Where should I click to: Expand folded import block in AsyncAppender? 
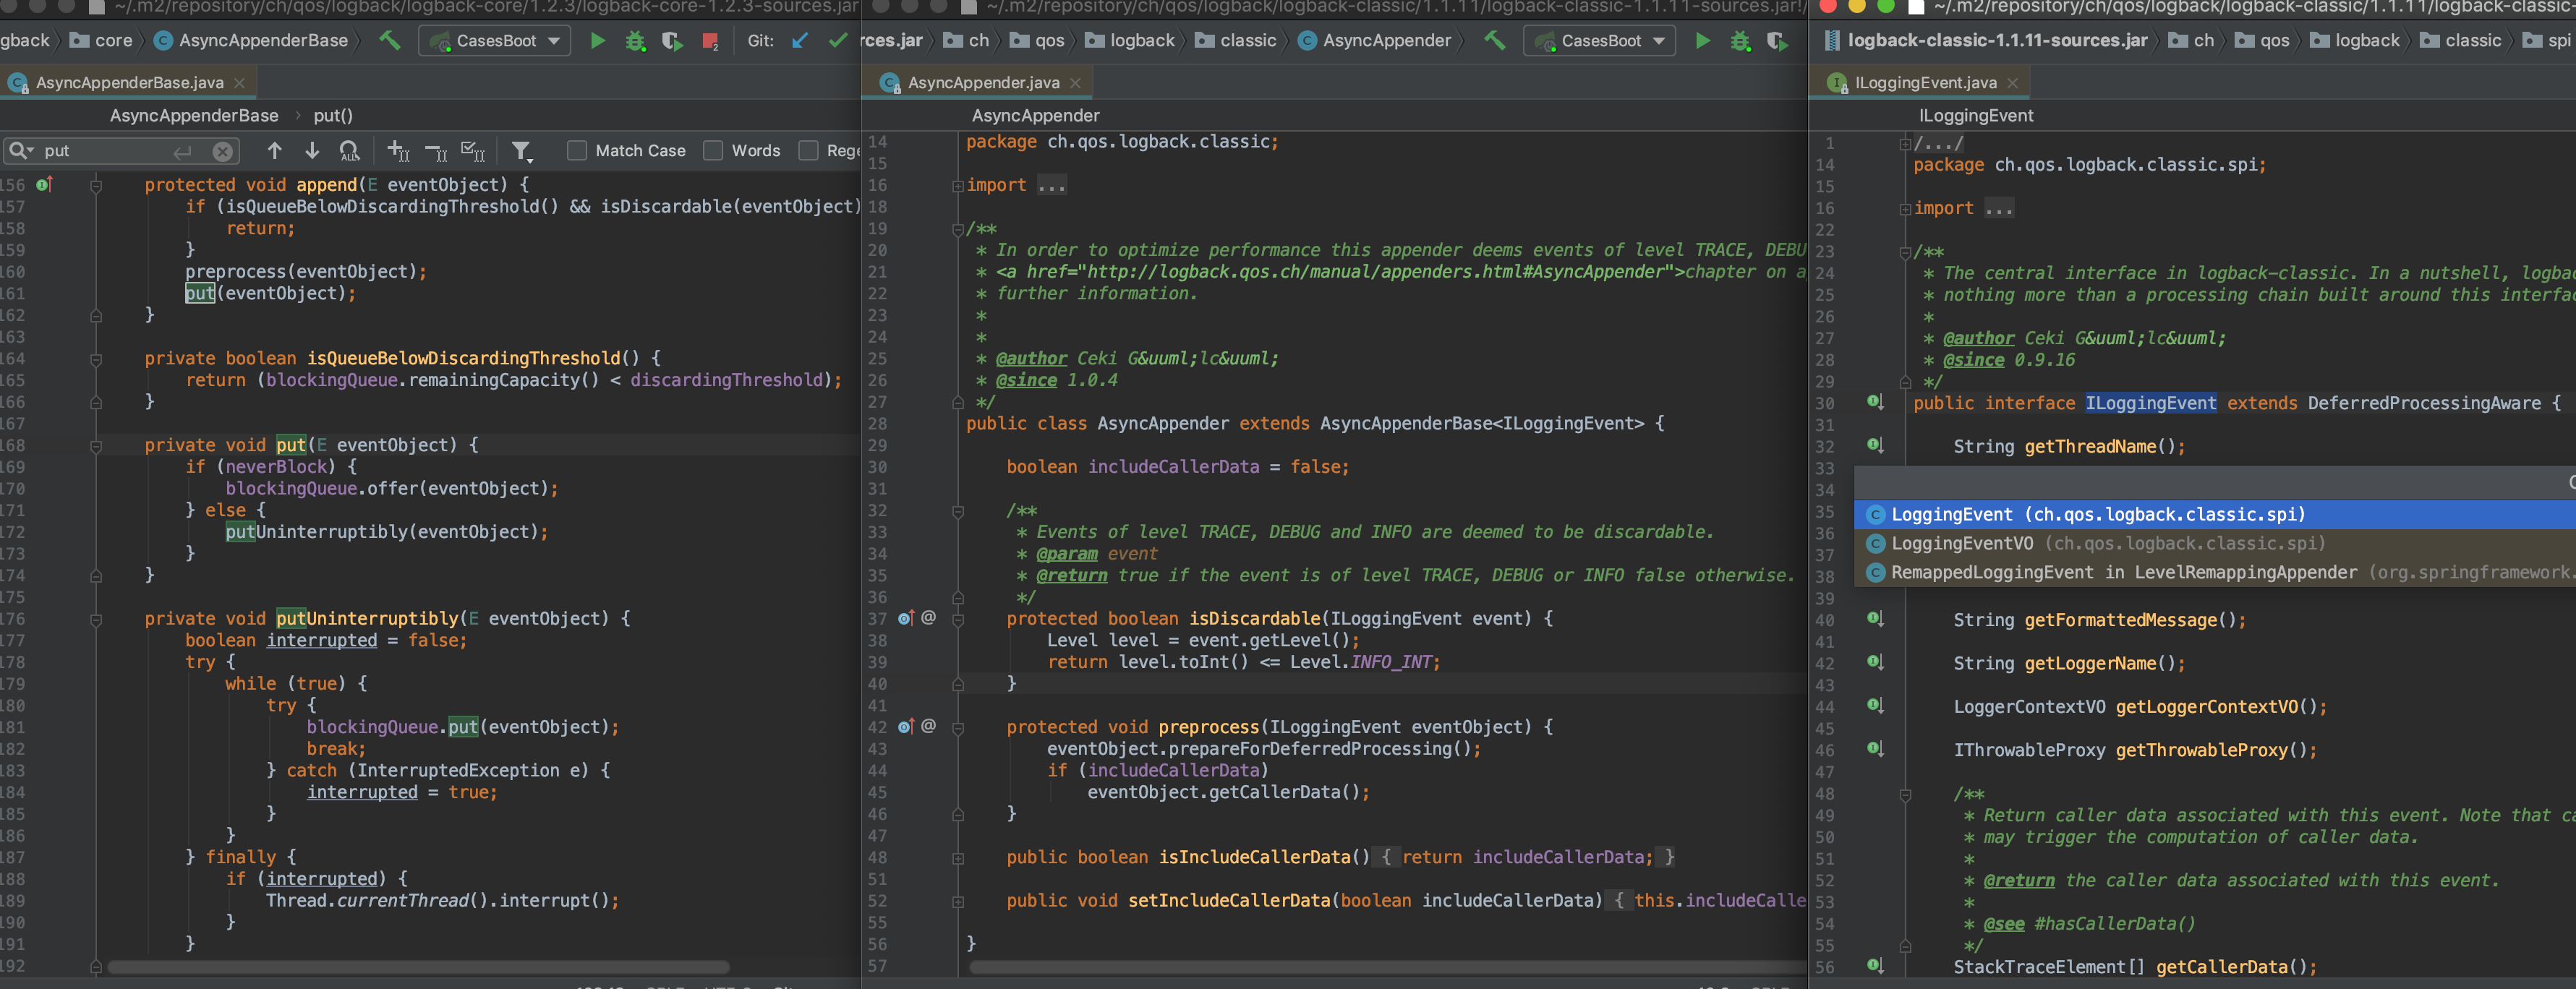coord(1051,186)
